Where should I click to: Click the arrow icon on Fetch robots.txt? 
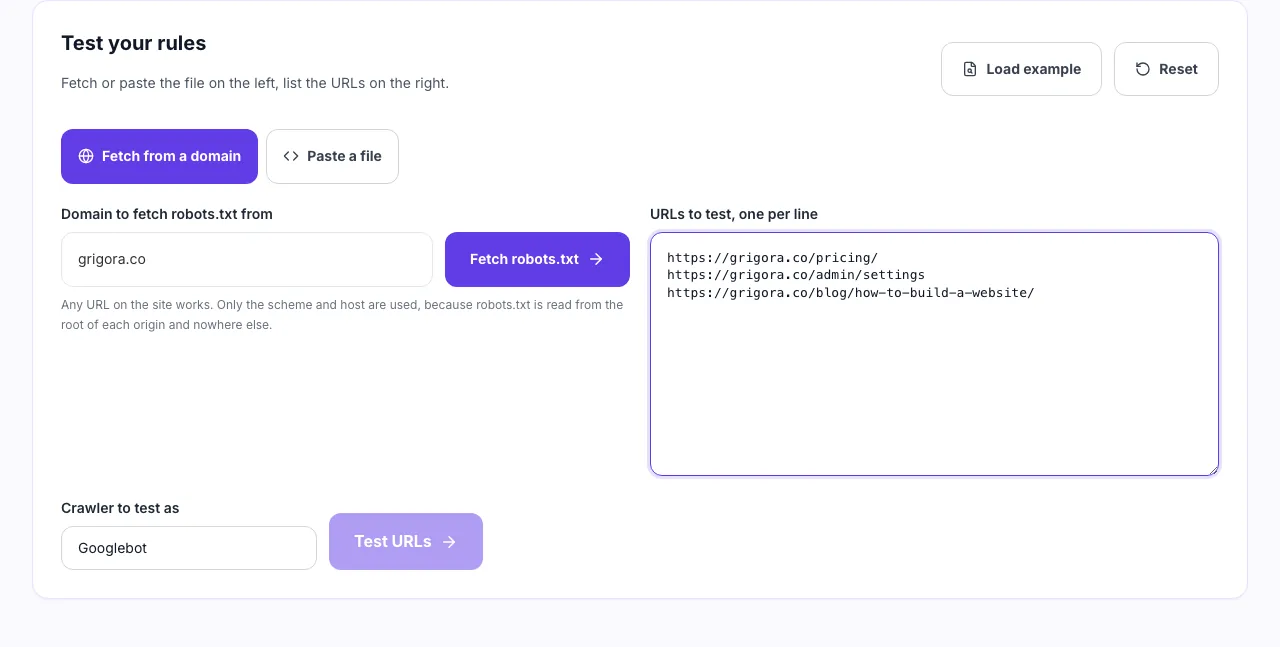click(596, 259)
